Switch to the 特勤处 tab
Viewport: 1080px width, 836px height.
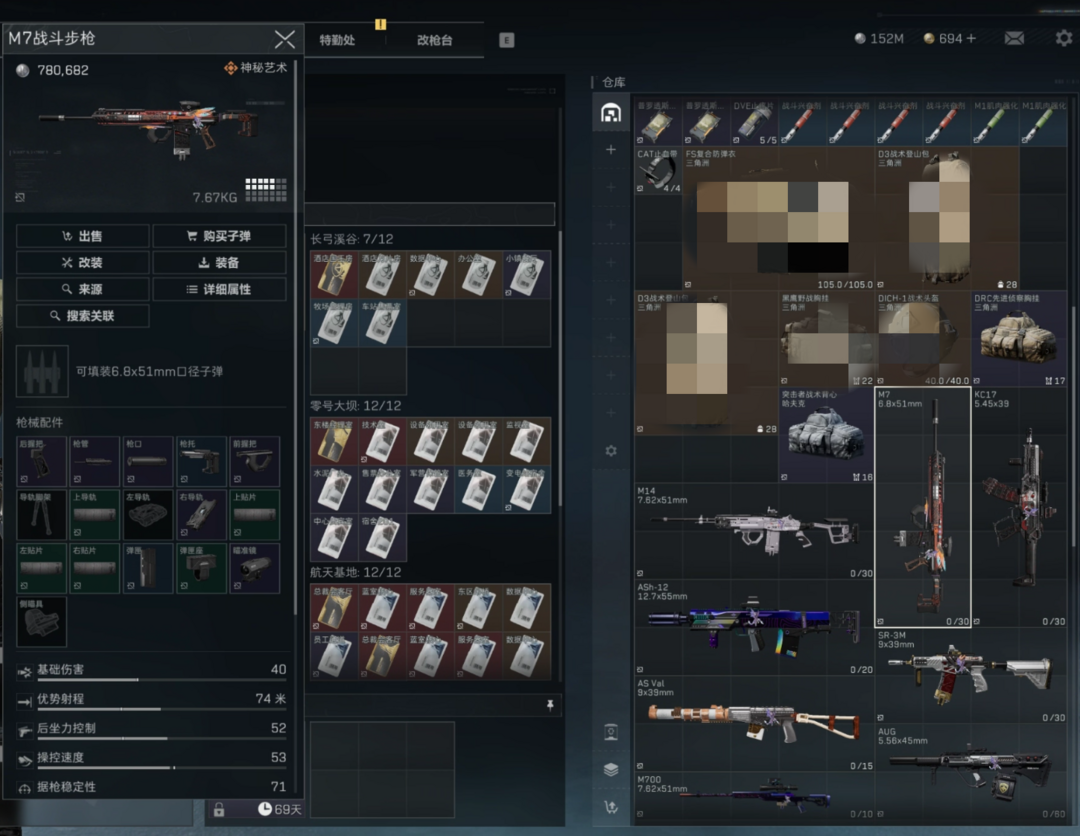(337, 40)
